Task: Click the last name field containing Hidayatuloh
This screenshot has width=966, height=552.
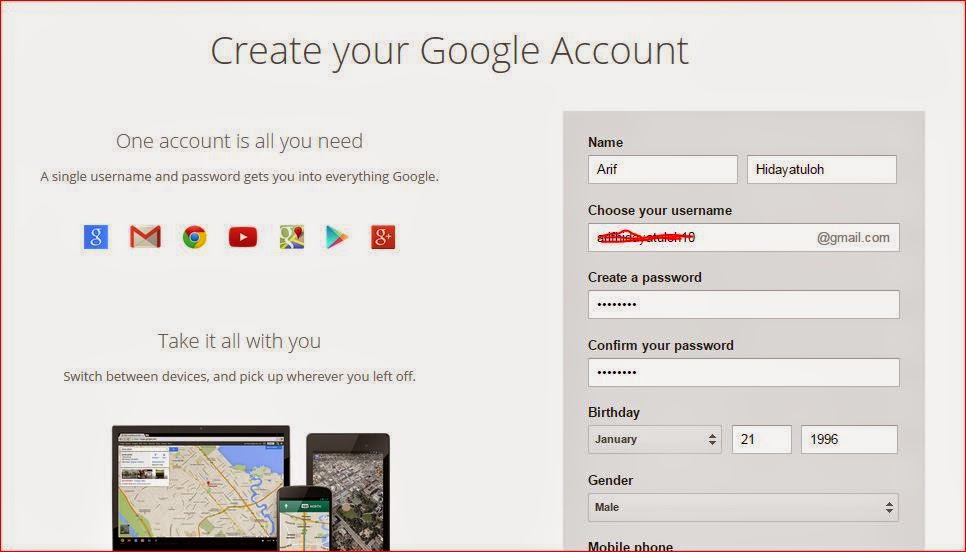Action: tap(822, 169)
